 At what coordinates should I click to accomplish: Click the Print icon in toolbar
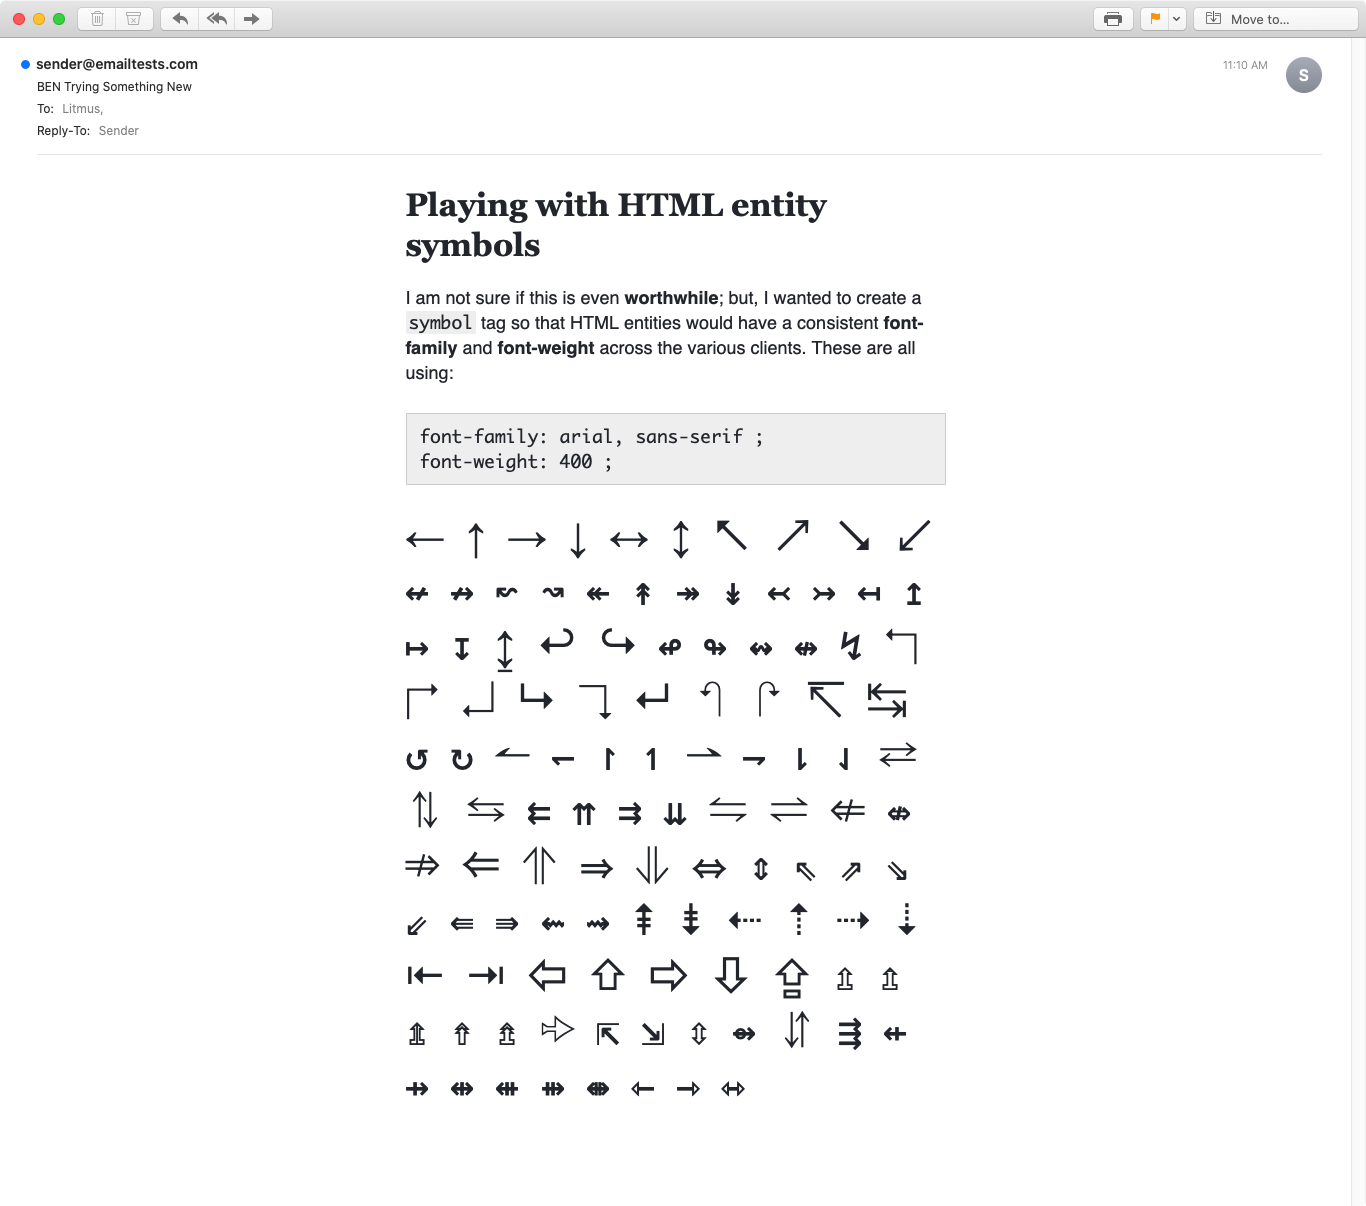coord(1113,19)
